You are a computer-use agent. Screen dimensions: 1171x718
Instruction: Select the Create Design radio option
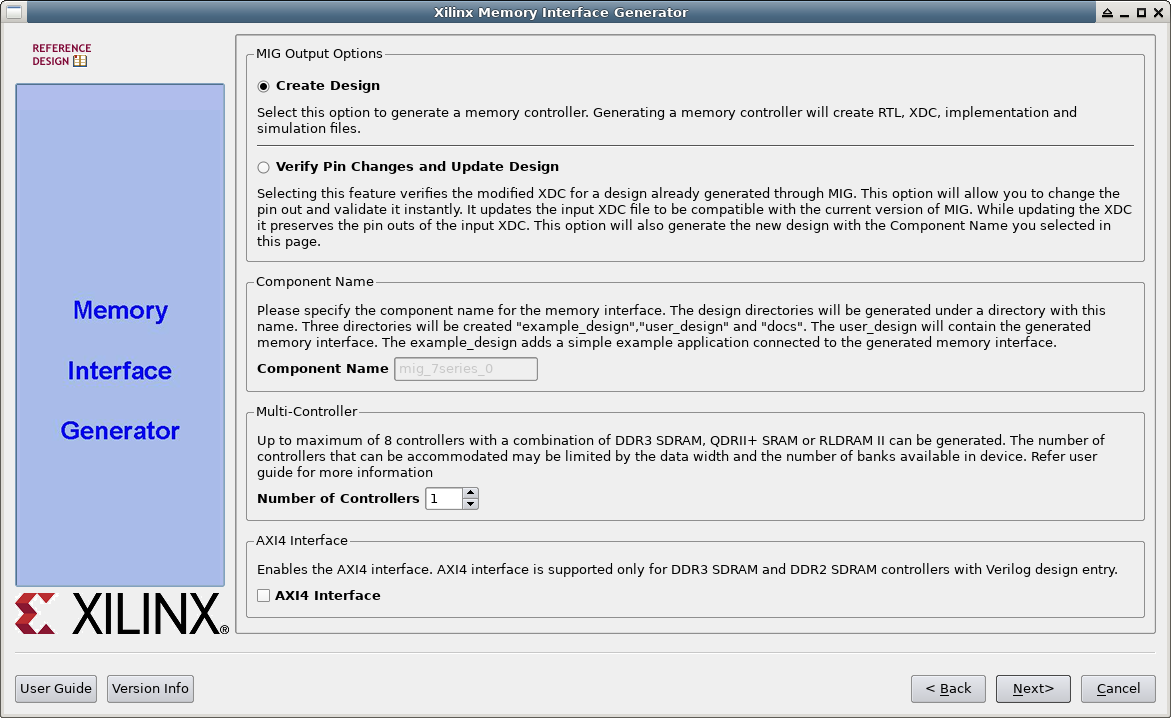pos(264,86)
